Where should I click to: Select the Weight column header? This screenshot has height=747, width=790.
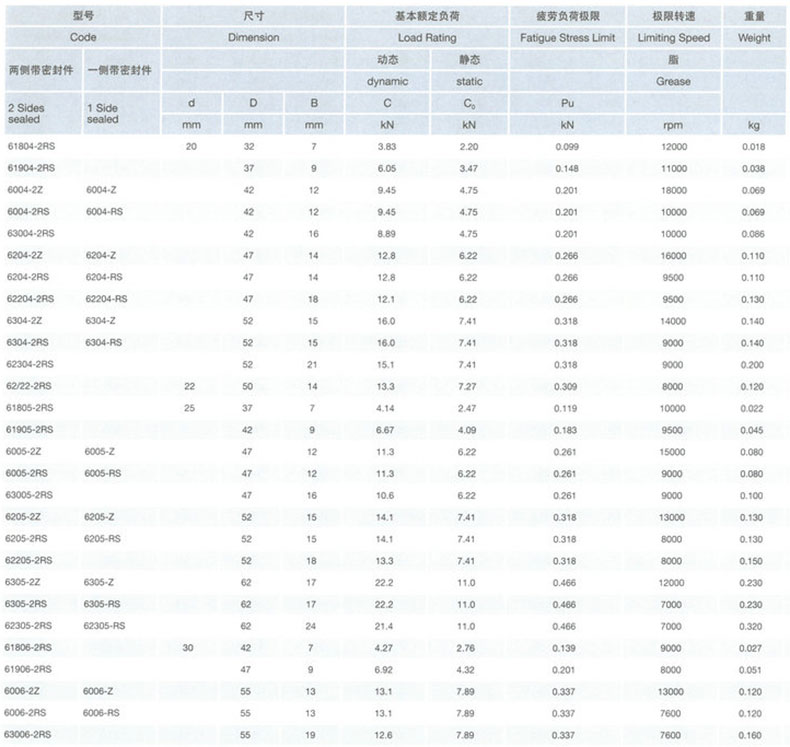coord(754,37)
